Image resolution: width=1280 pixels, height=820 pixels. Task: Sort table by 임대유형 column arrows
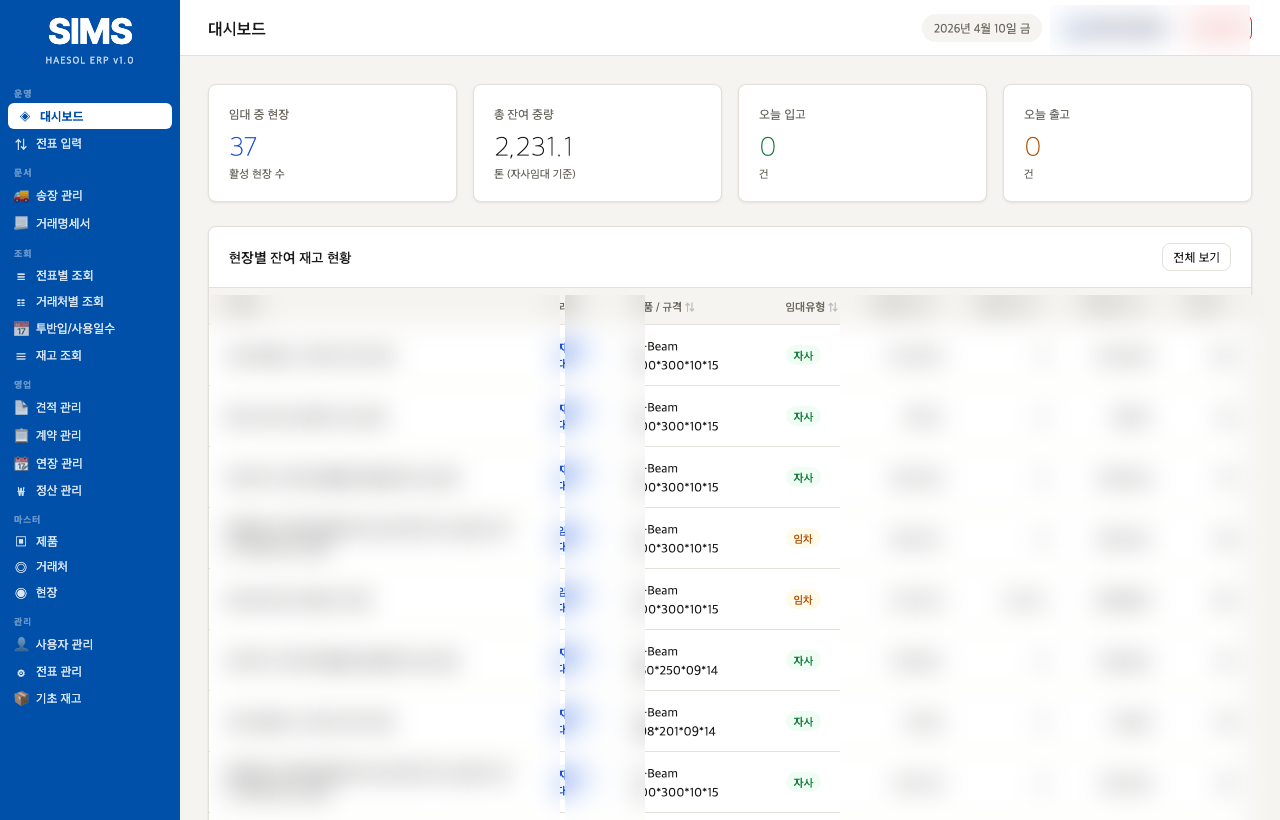833,307
